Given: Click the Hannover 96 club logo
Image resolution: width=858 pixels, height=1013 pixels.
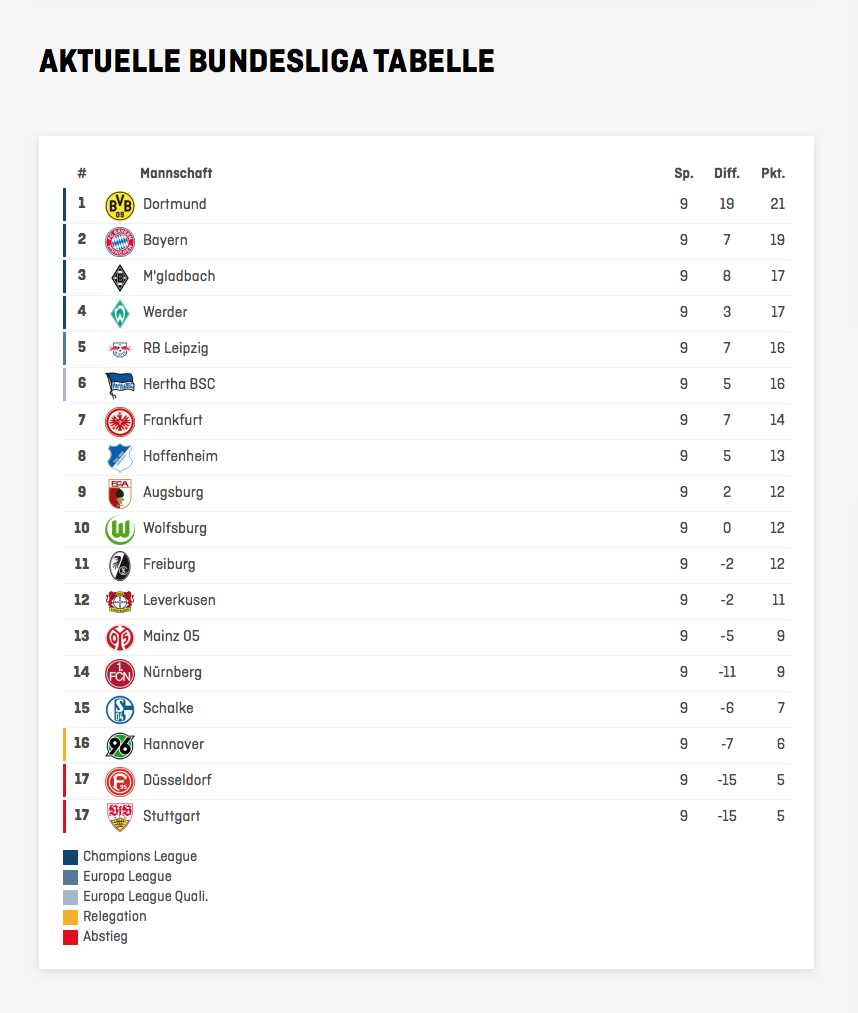Looking at the screenshot, I should pyautogui.click(x=120, y=745).
